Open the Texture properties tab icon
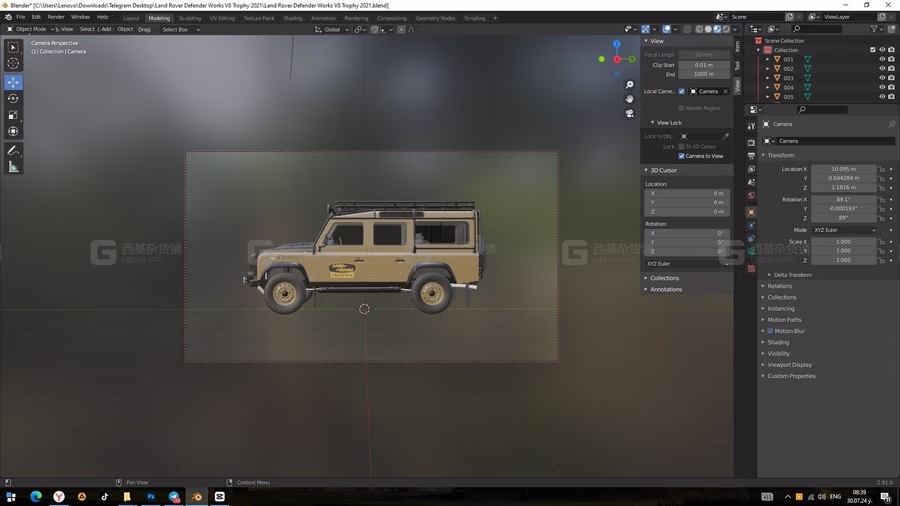This screenshot has width=900, height=506. click(x=751, y=268)
